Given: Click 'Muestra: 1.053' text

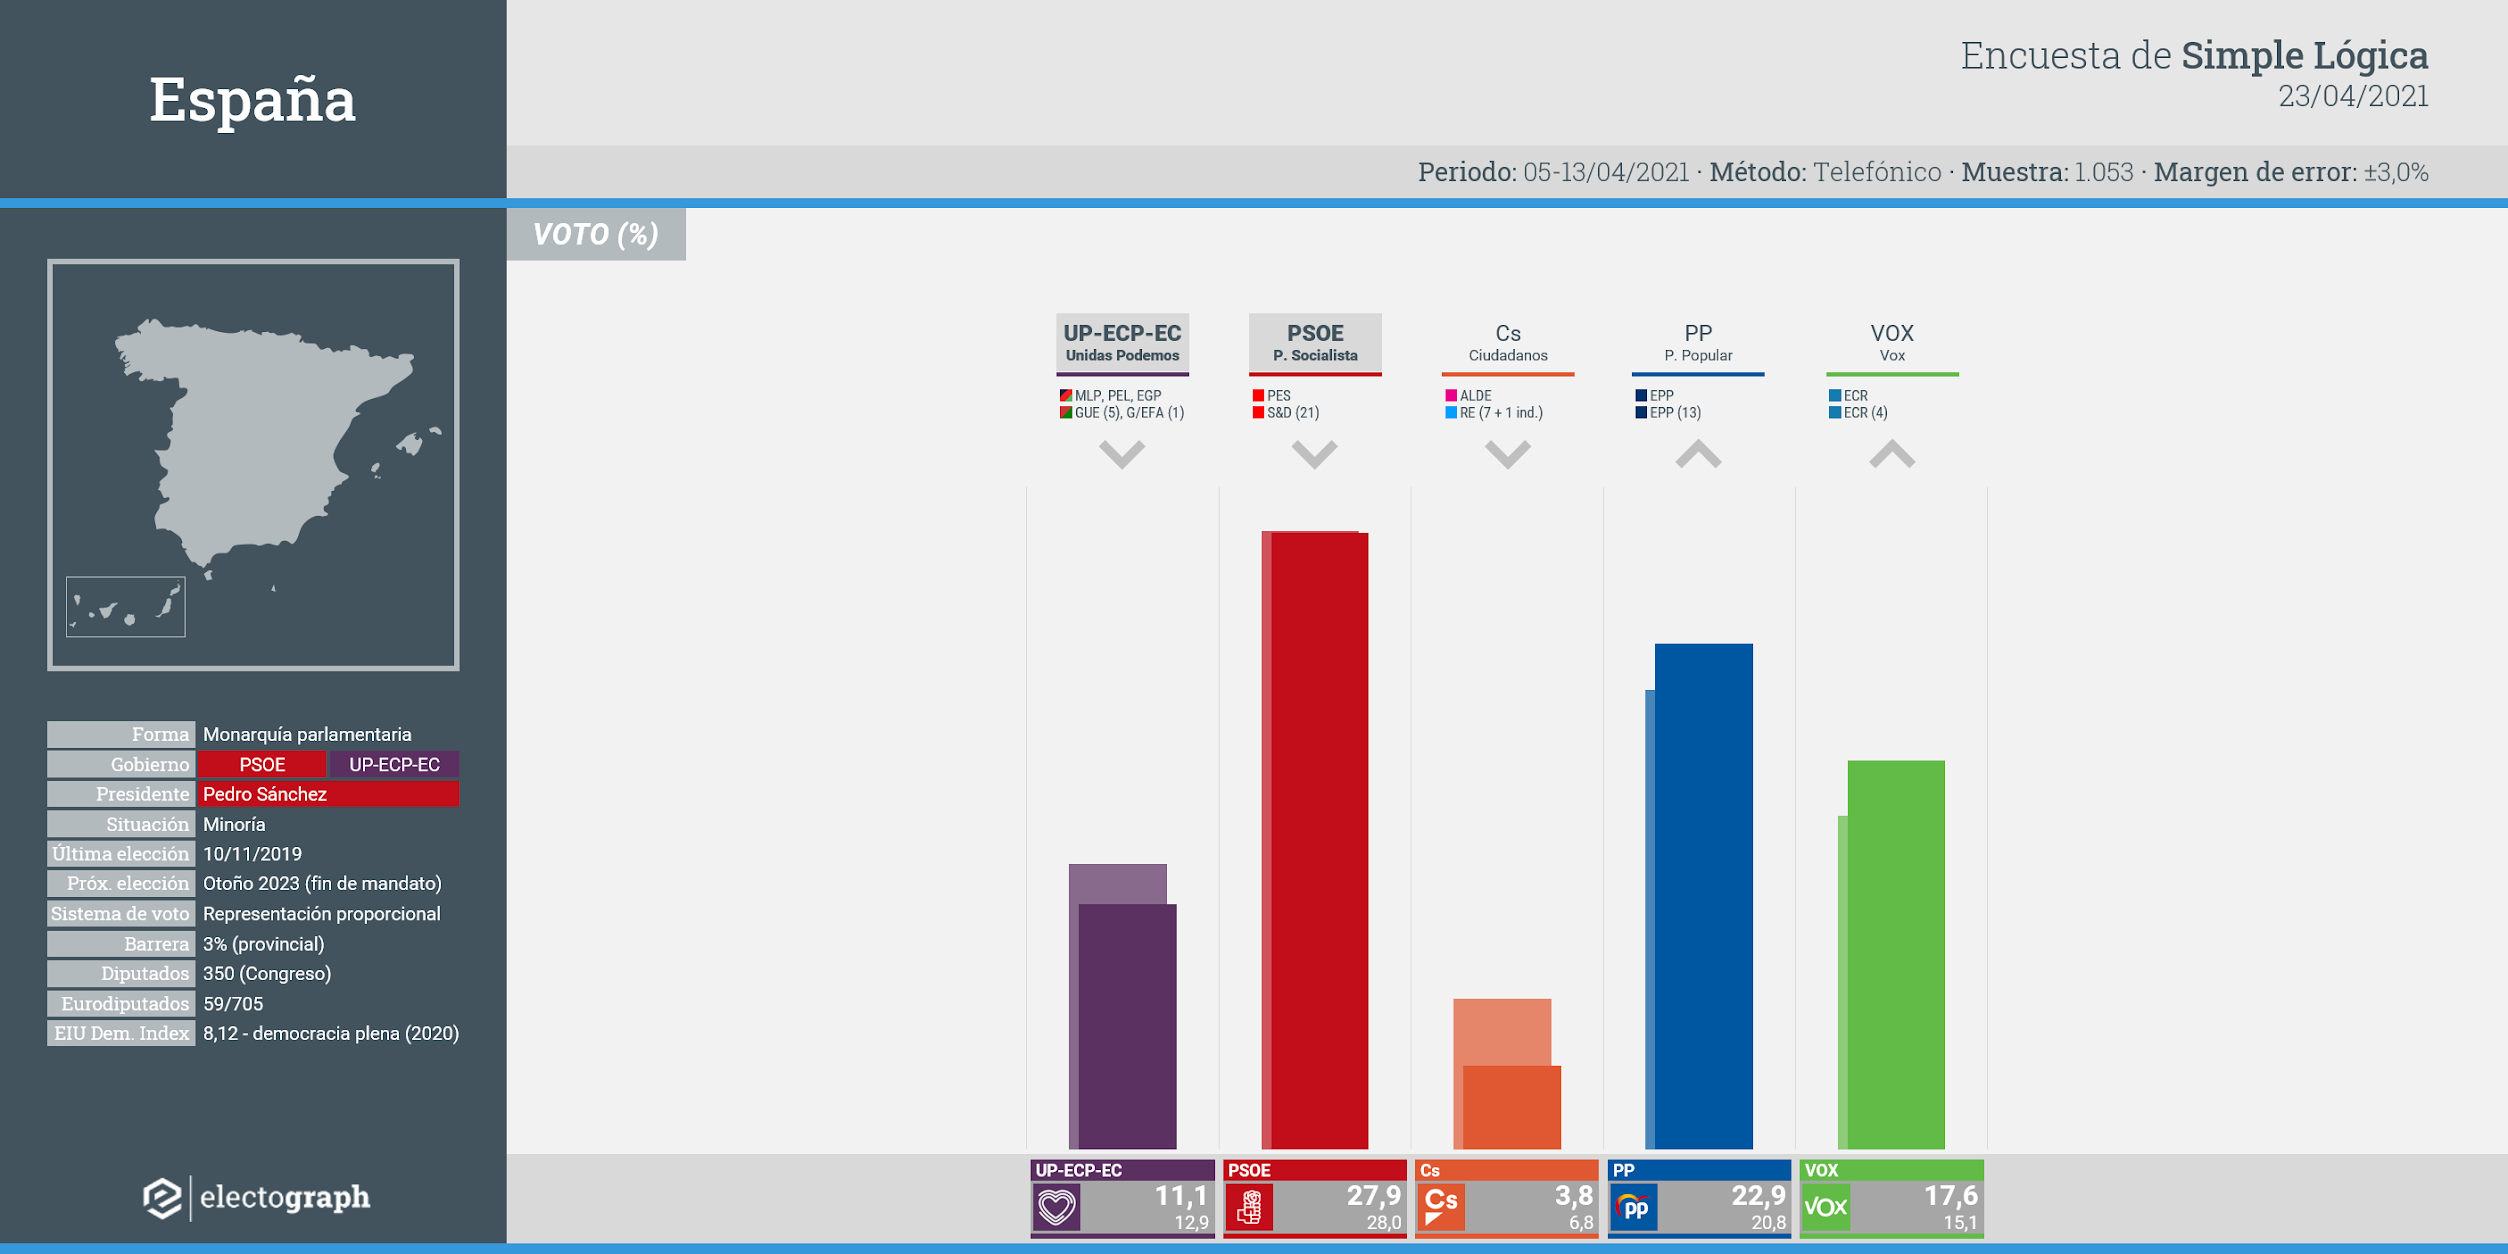Looking at the screenshot, I should click(2047, 172).
